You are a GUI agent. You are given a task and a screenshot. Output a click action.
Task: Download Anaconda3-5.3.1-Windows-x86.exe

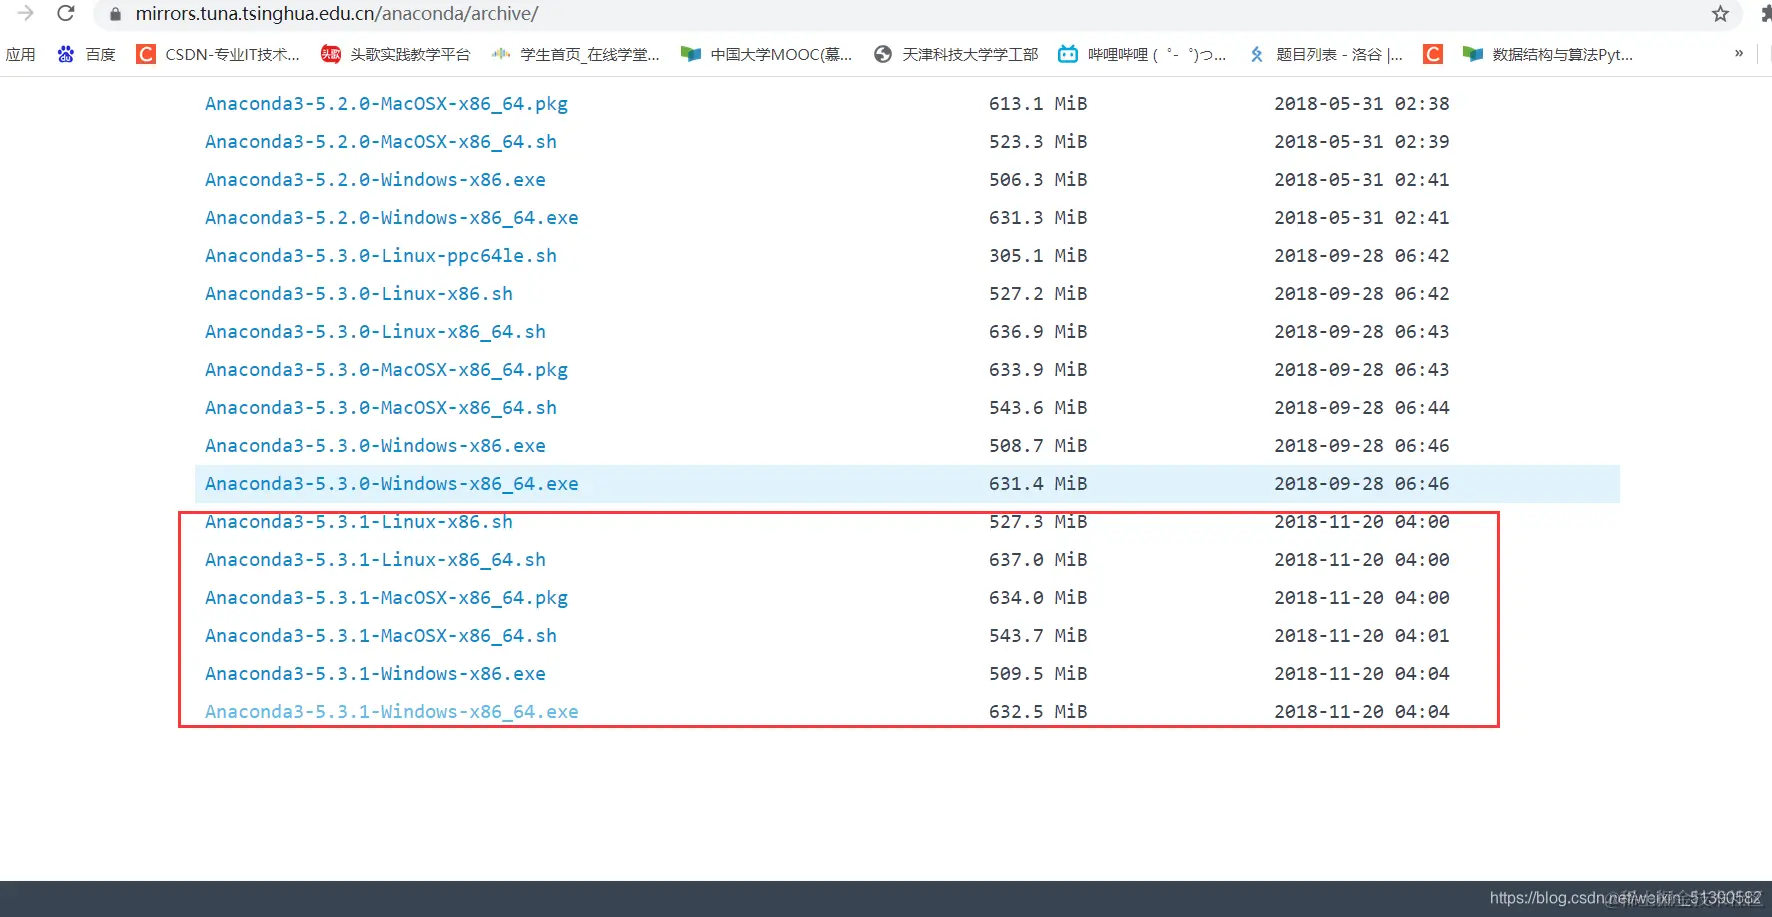tap(375, 674)
